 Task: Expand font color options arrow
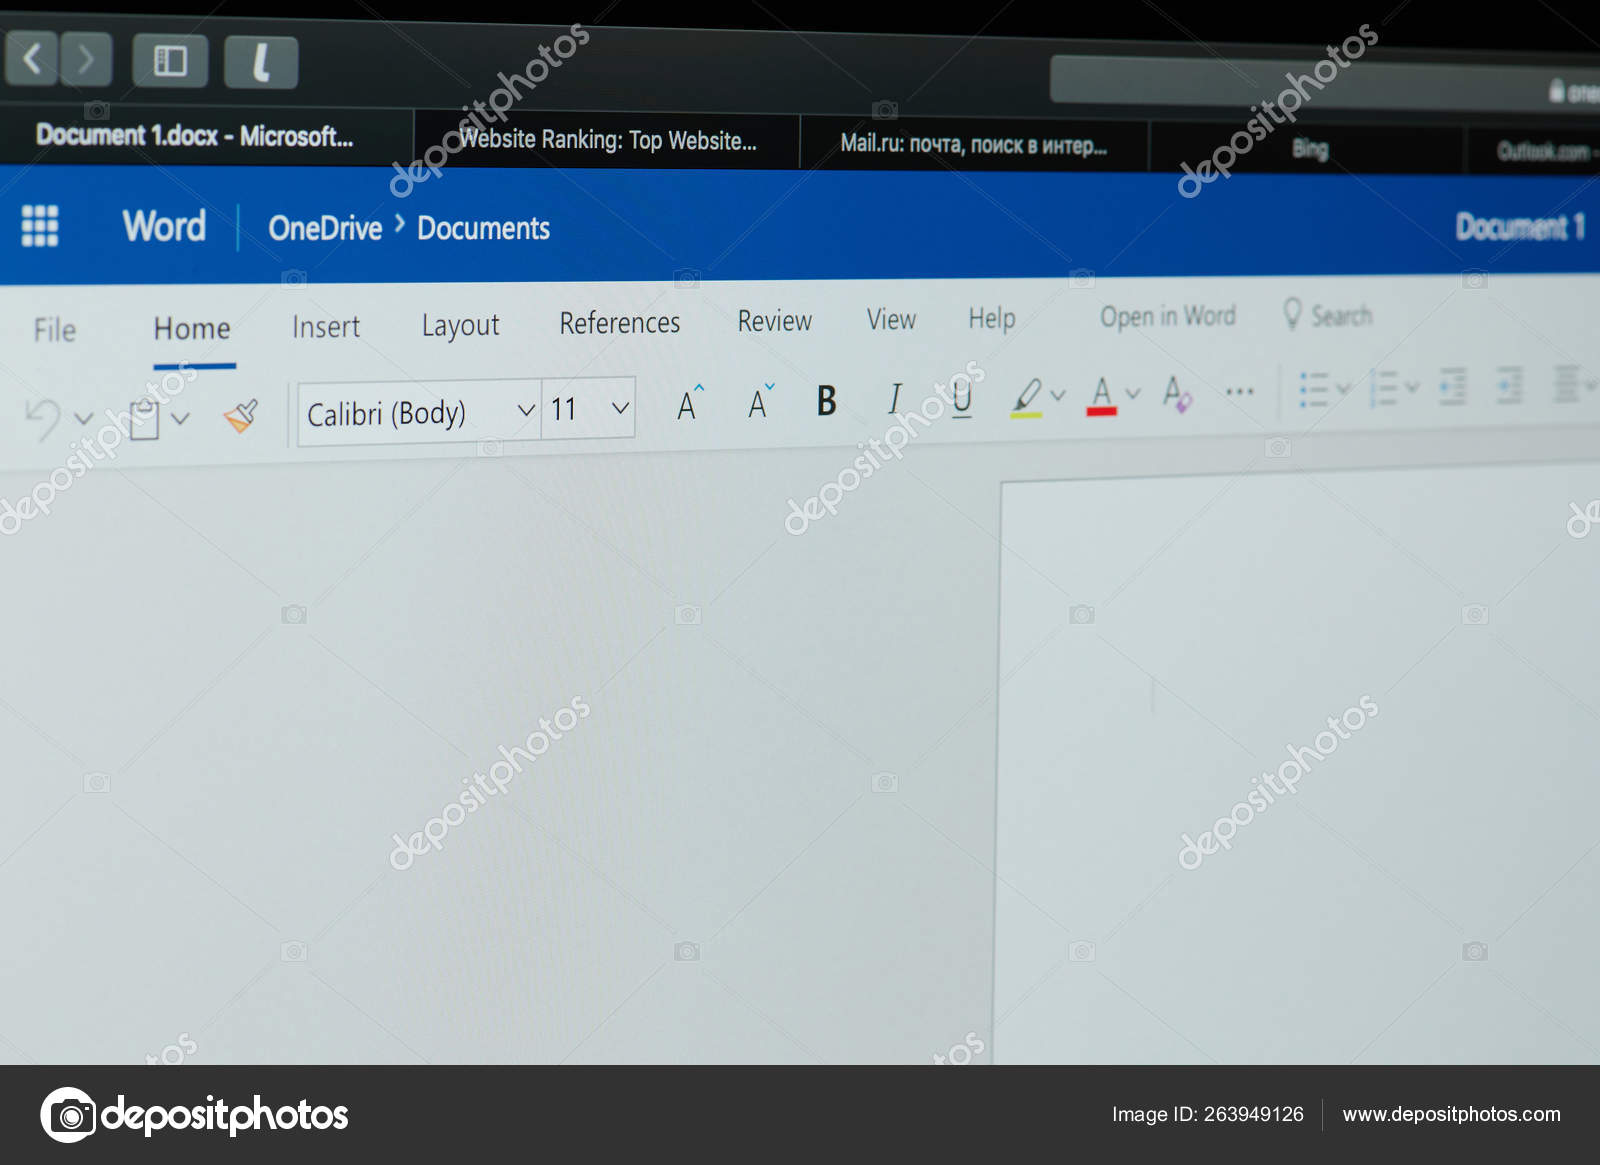(x=1133, y=394)
